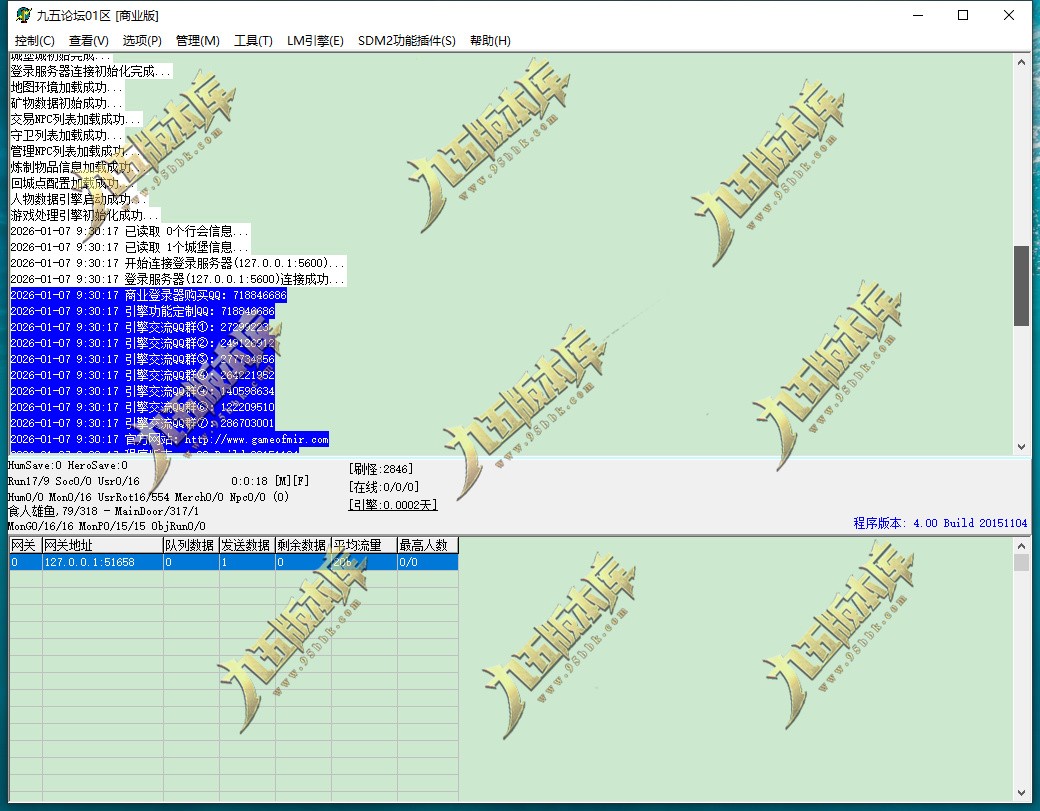Click the application icon in title bar
Image resolution: width=1040 pixels, height=811 pixels.
tap(23, 15)
